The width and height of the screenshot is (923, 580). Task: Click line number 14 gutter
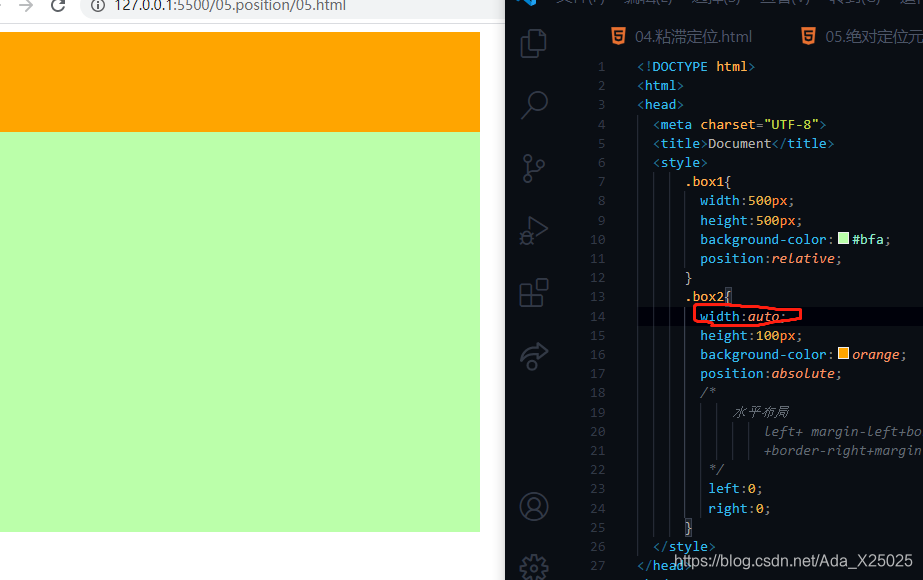[x=597, y=317]
